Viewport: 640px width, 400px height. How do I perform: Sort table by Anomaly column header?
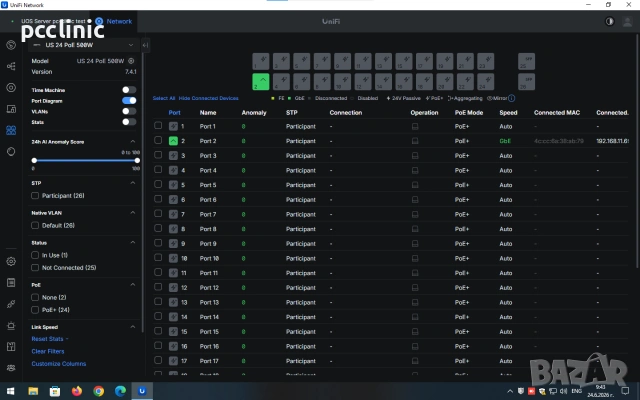(254, 113)
